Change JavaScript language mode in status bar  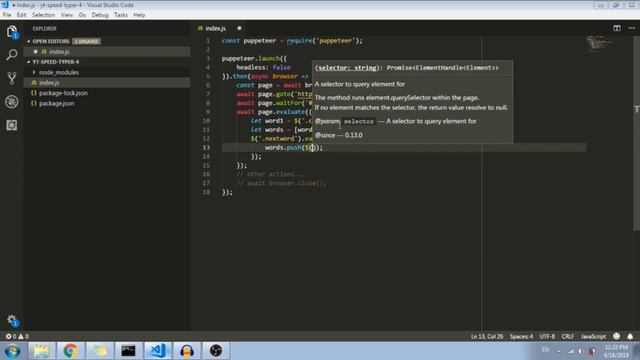click(593, 336)
